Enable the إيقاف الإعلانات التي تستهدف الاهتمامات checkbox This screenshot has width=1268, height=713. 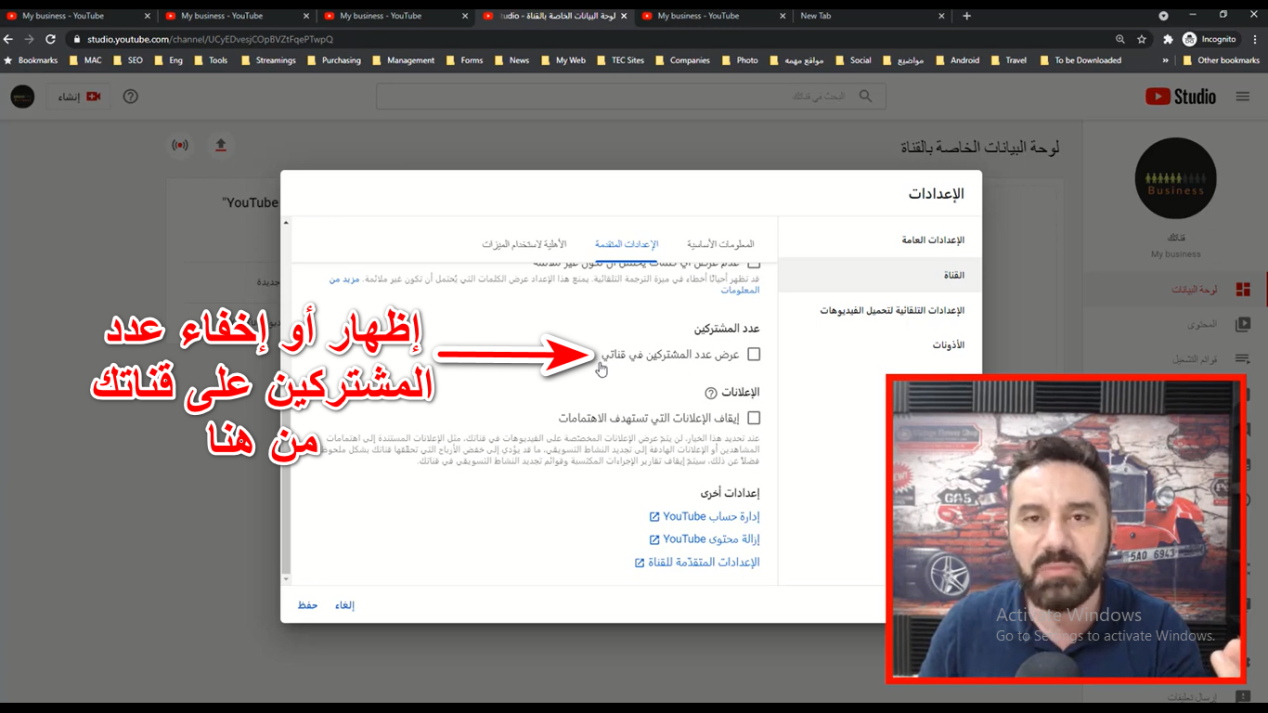coord(753,418)
